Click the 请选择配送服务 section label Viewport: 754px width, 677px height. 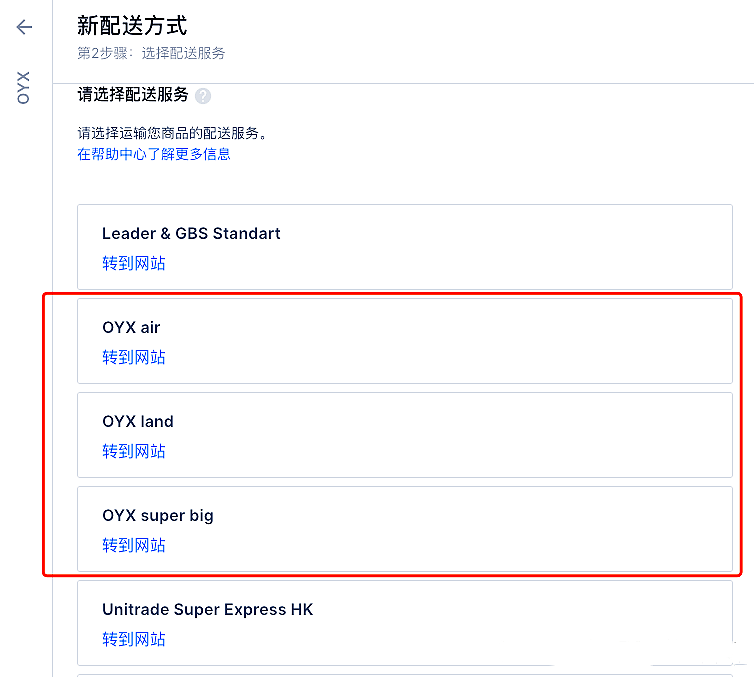coord(133,95)
